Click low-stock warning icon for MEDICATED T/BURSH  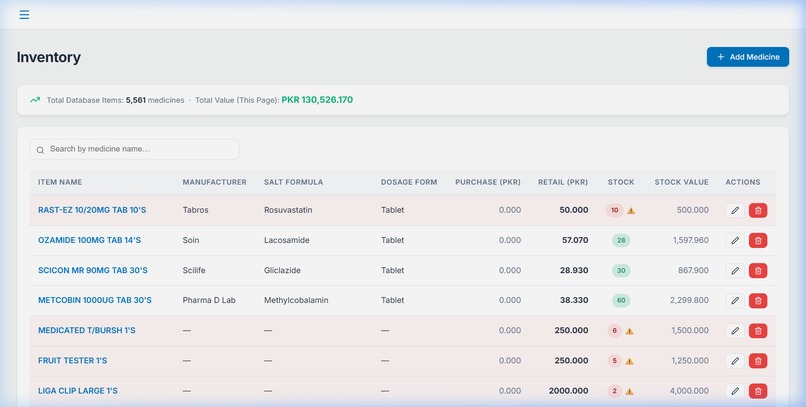point(629,331)
